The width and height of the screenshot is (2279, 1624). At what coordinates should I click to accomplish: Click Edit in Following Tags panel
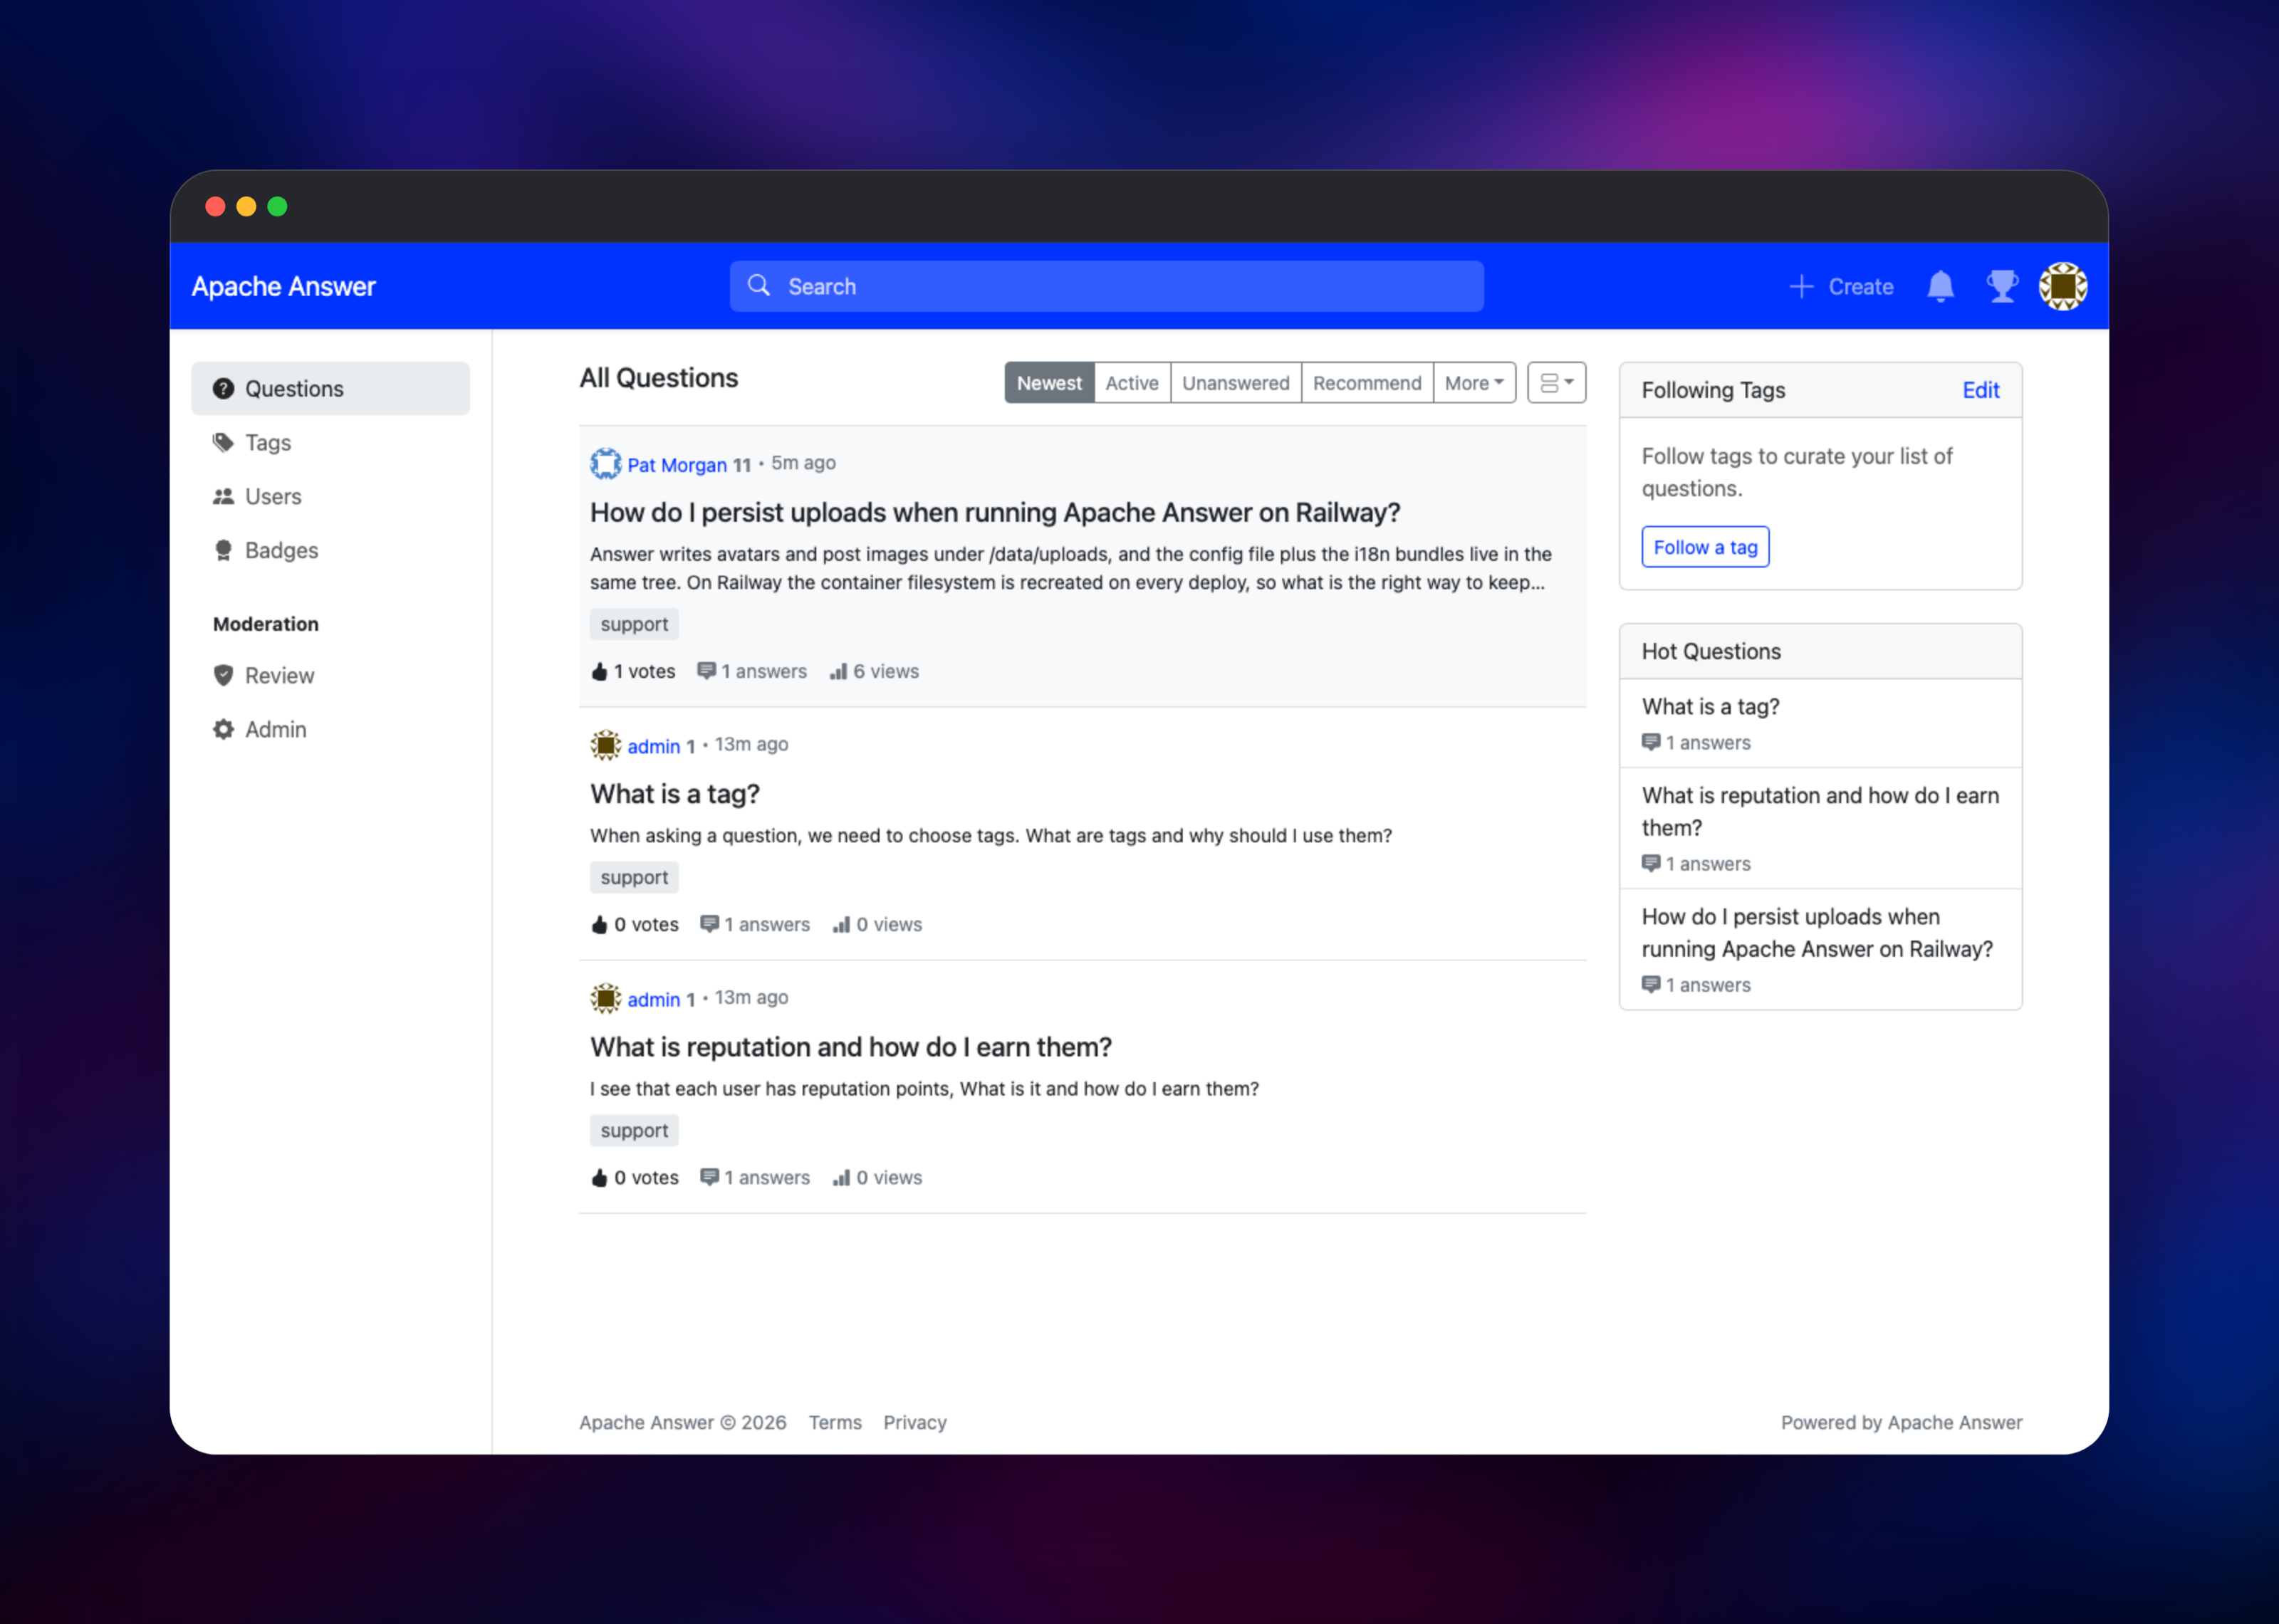point(1980,391)
